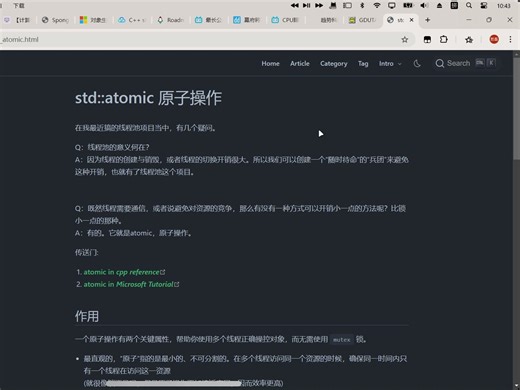This screenshot has width=520, height=390.
Task: Switch to the Spong browser tab
Action: (55, 20)
